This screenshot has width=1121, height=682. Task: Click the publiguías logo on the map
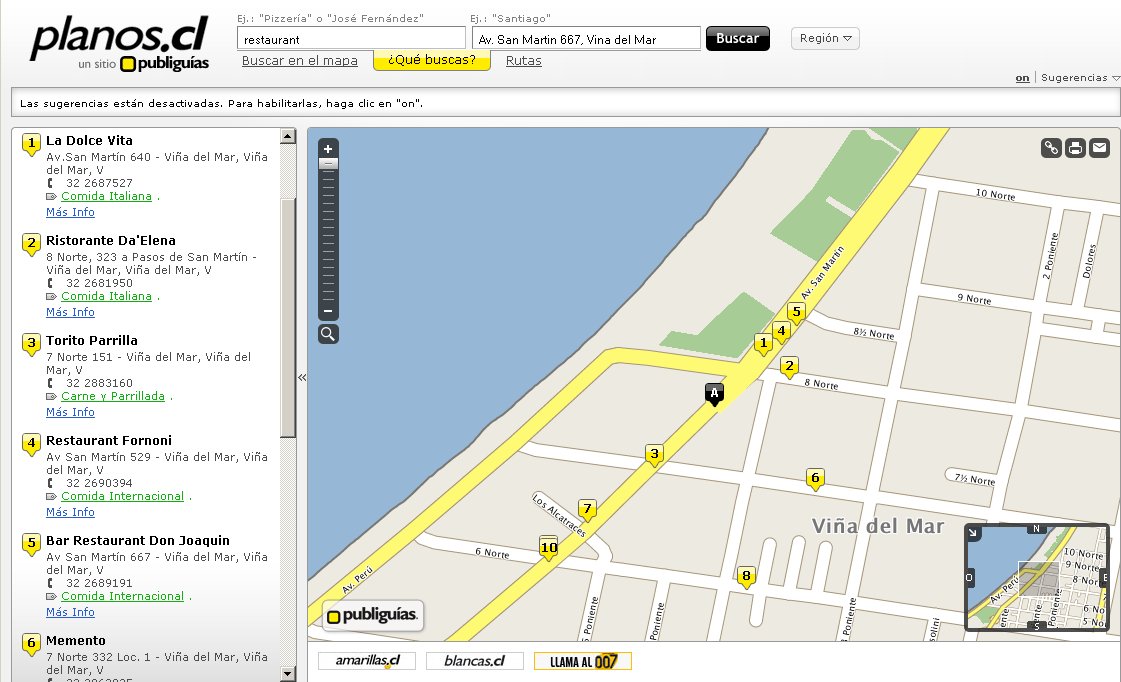[372, 616]
